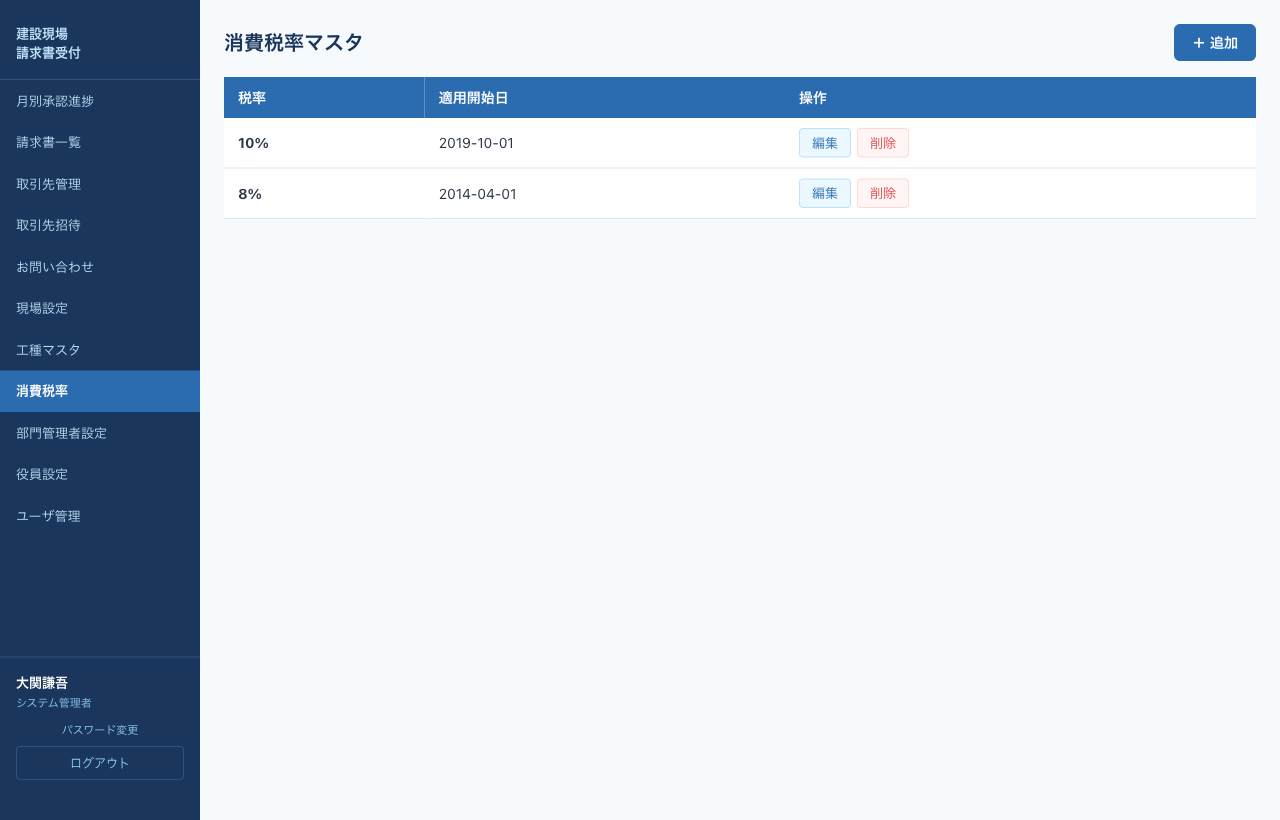Click the date 2014-04-01
Screen dimensions: 1280x820
click(x=478, y=194)
